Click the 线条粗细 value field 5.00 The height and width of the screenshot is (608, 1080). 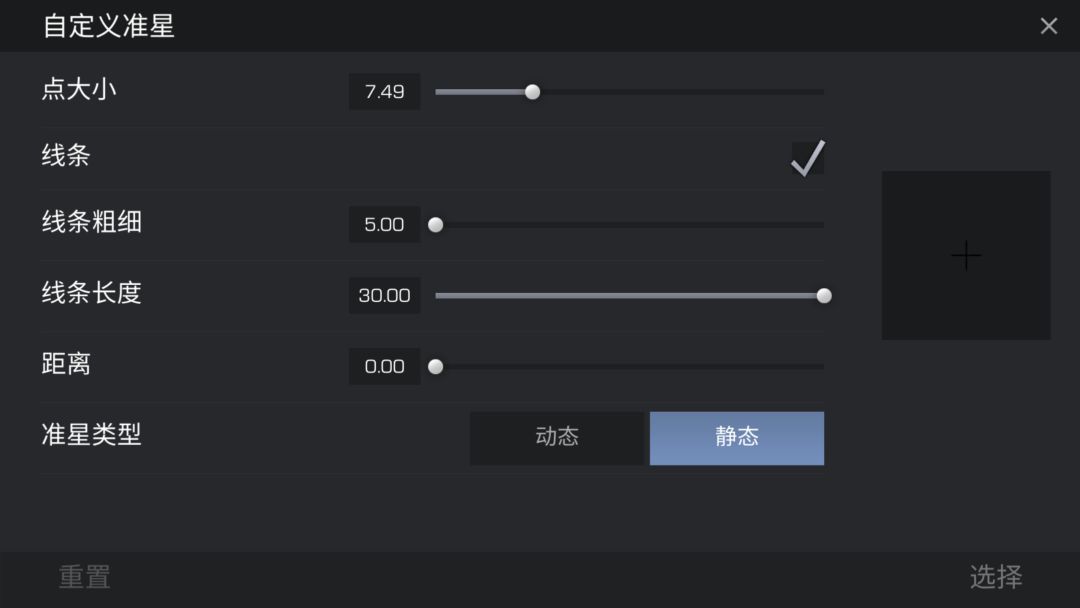click(384, 224)
